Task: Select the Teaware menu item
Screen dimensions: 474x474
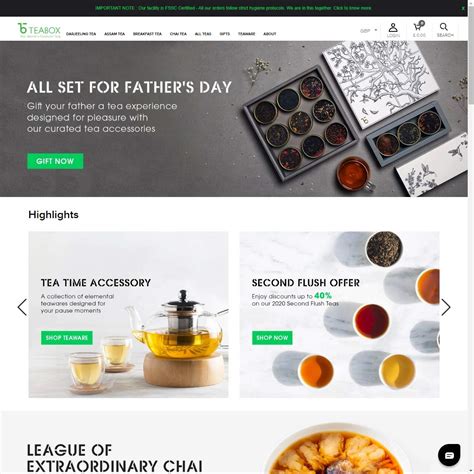Action: coord(246,34)
